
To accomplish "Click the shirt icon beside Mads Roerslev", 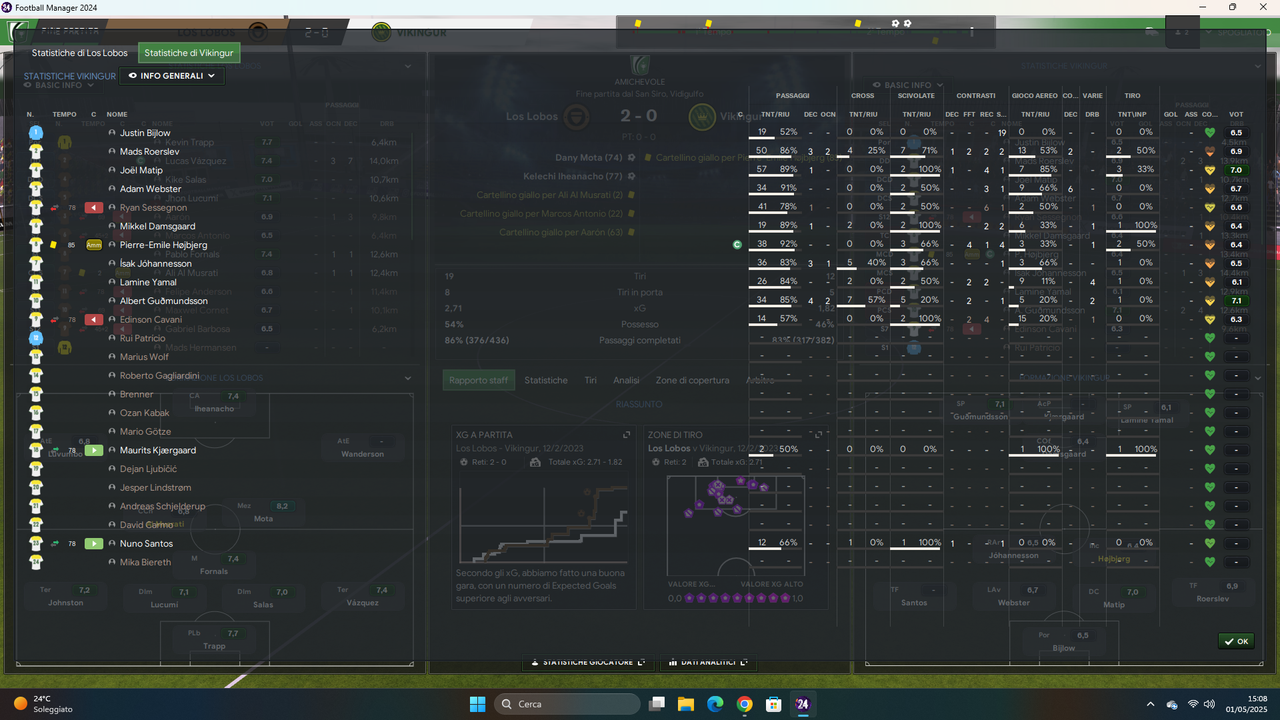I will coord(36,151).
